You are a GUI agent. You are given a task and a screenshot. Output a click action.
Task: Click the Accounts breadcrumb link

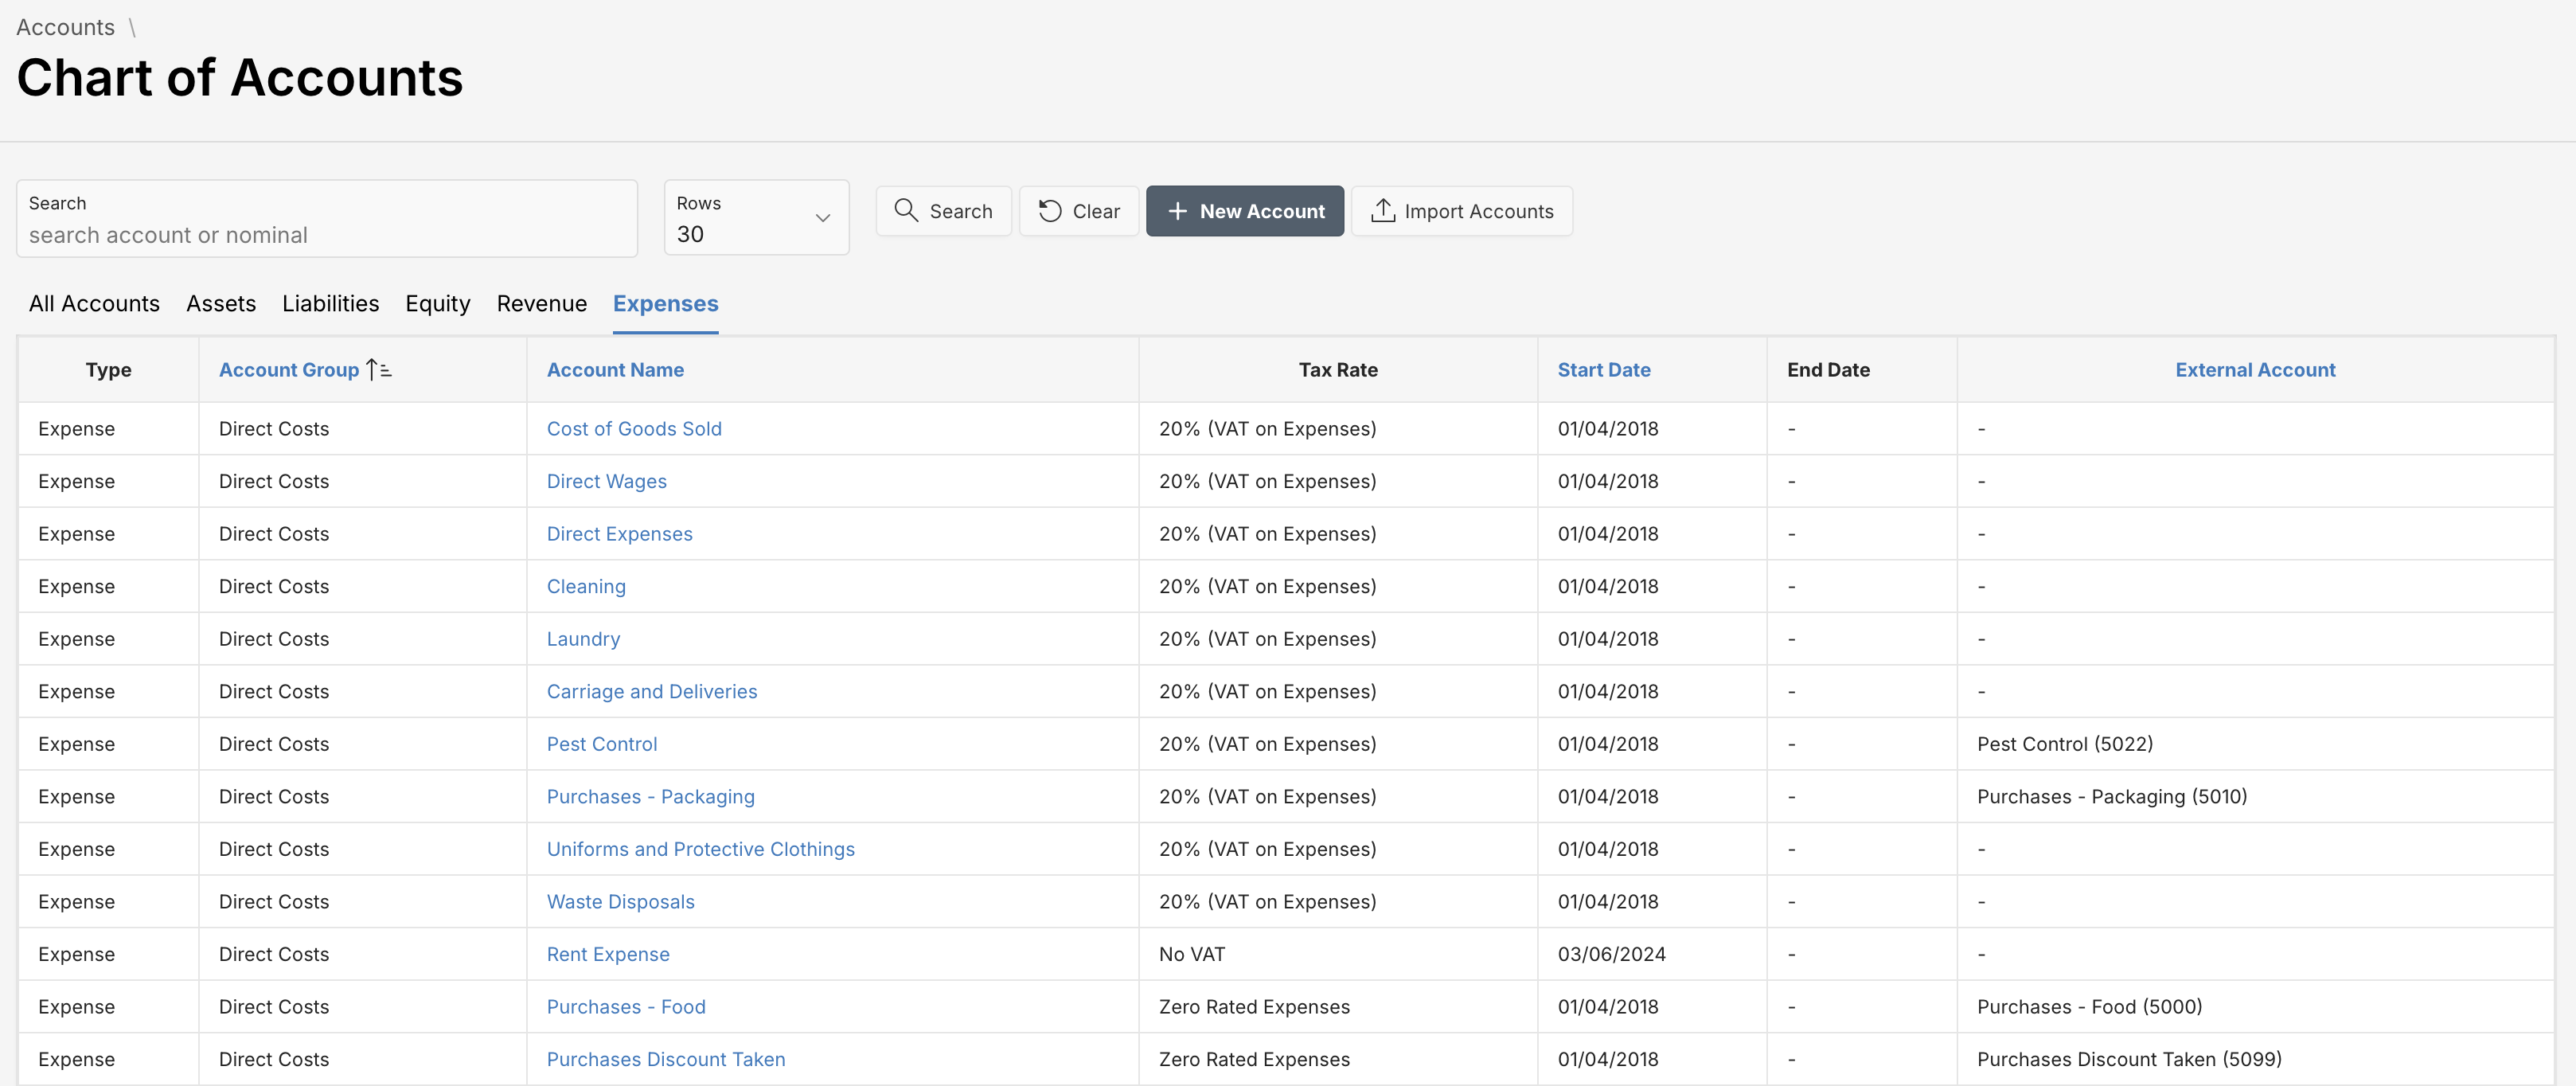point(65,28)
